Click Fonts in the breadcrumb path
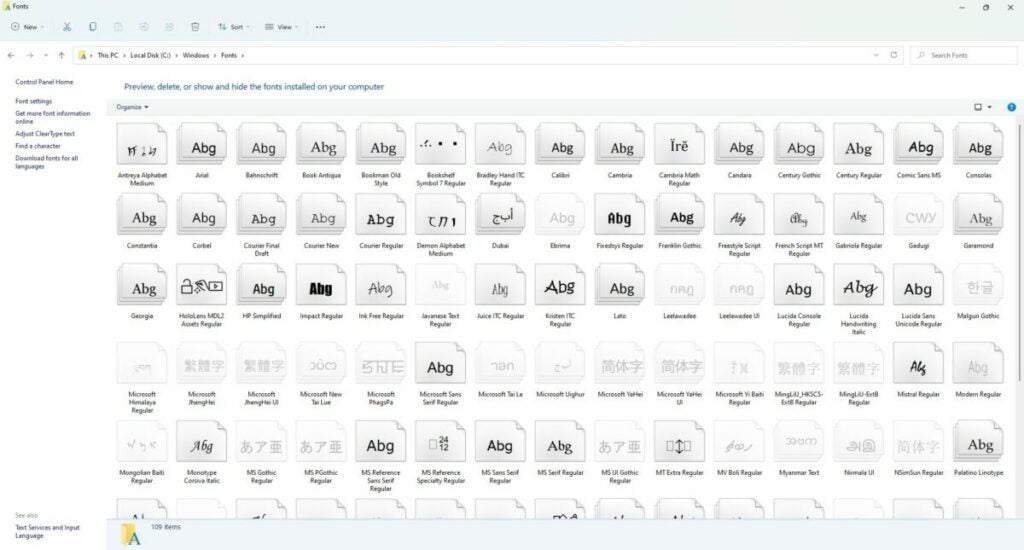The height and width of the screenshot is (550, 1024). click(229, 56)
